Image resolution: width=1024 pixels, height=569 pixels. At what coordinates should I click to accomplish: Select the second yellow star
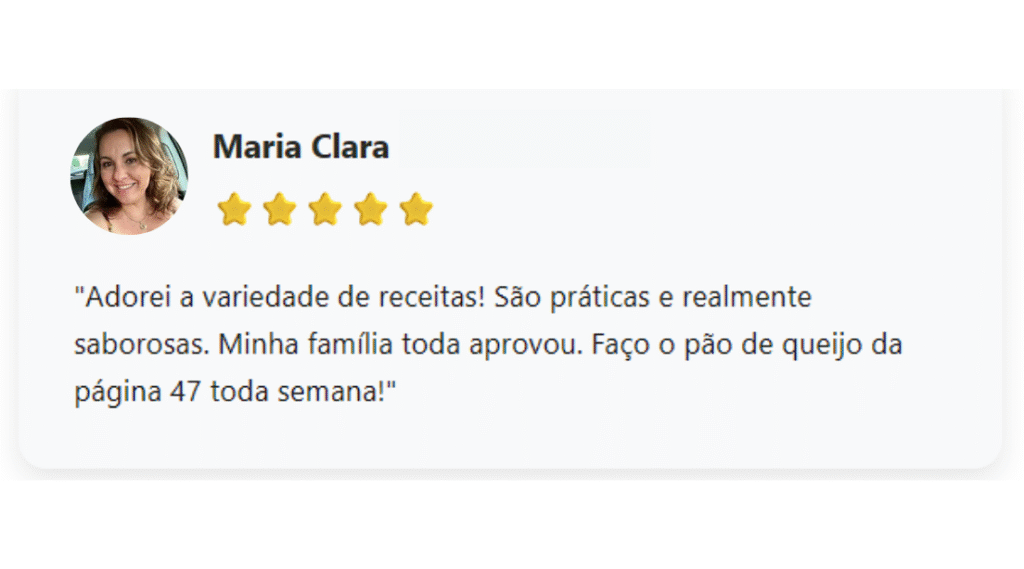279,210
